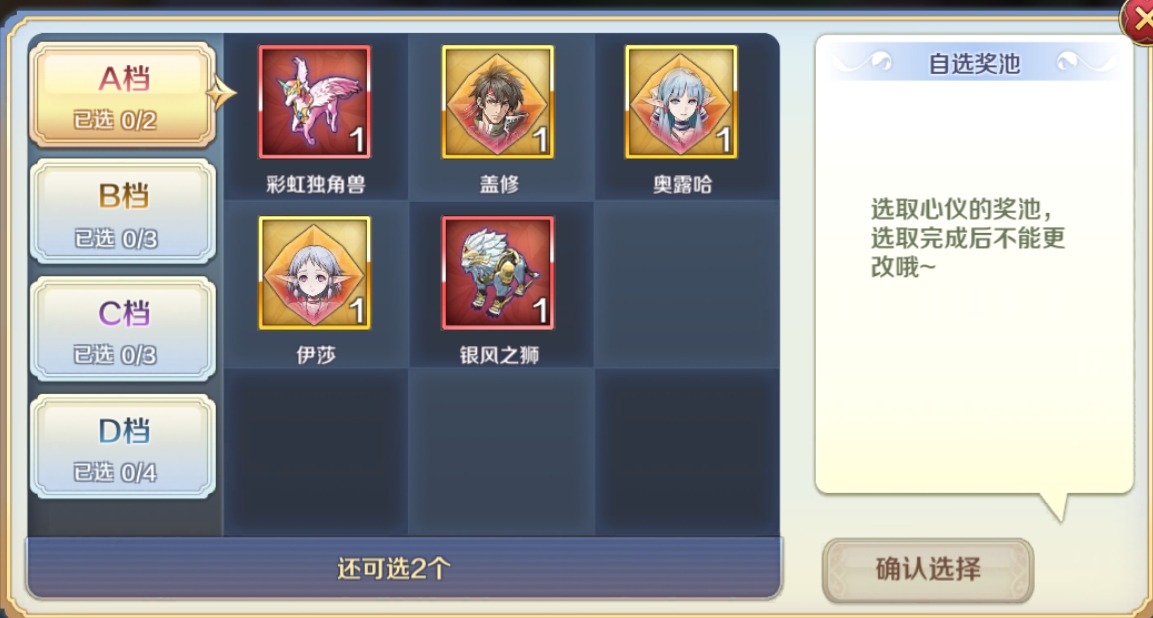Select the 伊莎 character portrait
The image size is (1153, 618).
click(315, 272)
